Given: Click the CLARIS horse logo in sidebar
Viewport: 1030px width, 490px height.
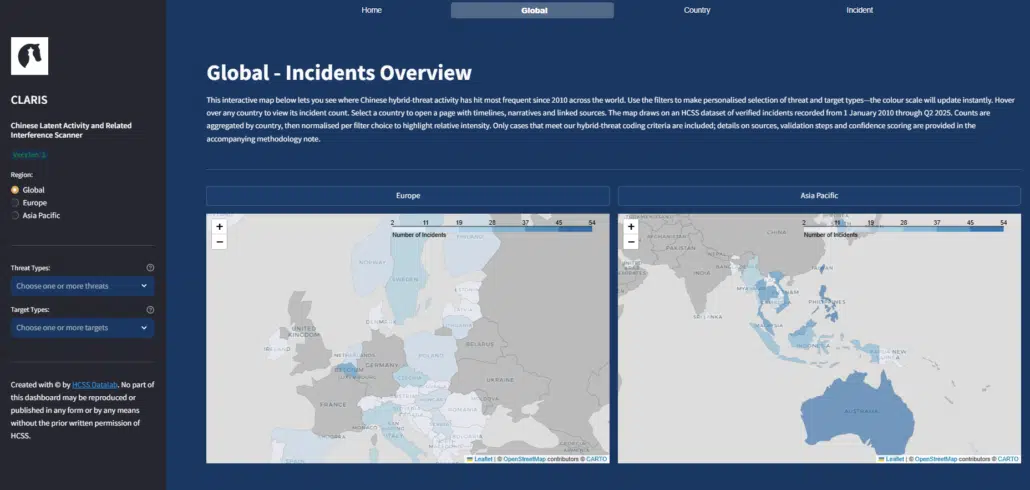Looking at the screenshot, I should coord(29,56).
